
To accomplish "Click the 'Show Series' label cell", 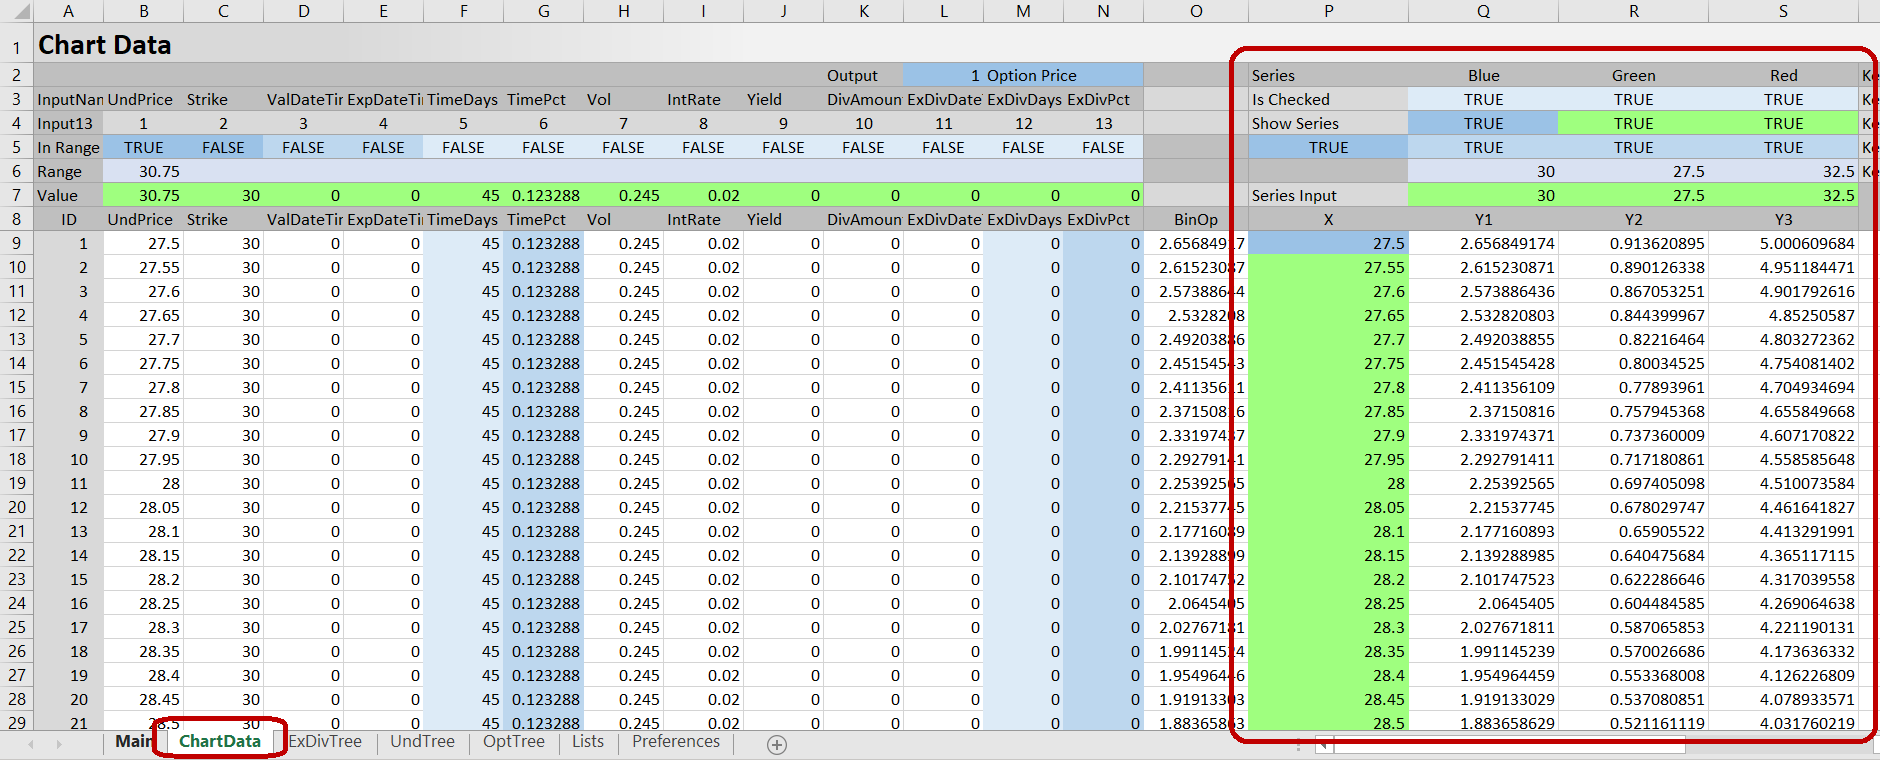I will 1328,123.
